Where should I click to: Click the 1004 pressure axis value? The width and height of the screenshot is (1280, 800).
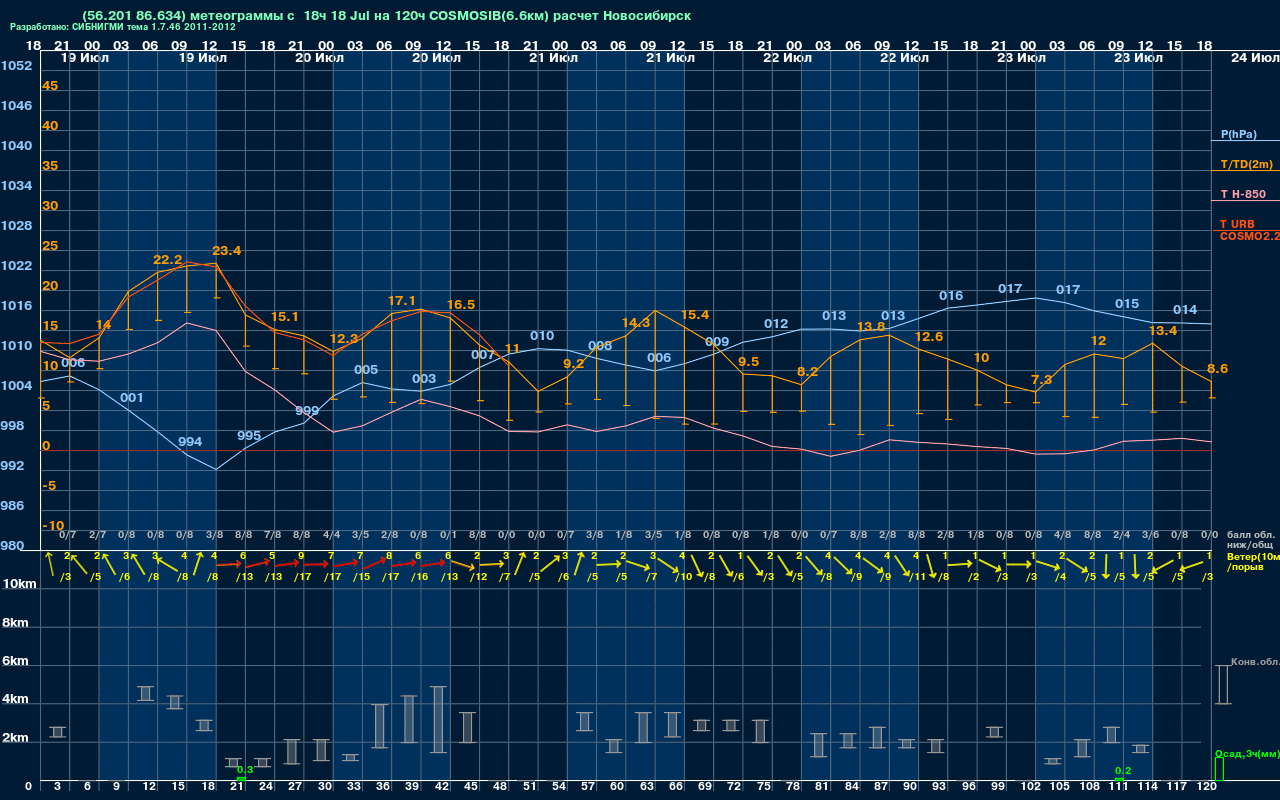point(16,386)
